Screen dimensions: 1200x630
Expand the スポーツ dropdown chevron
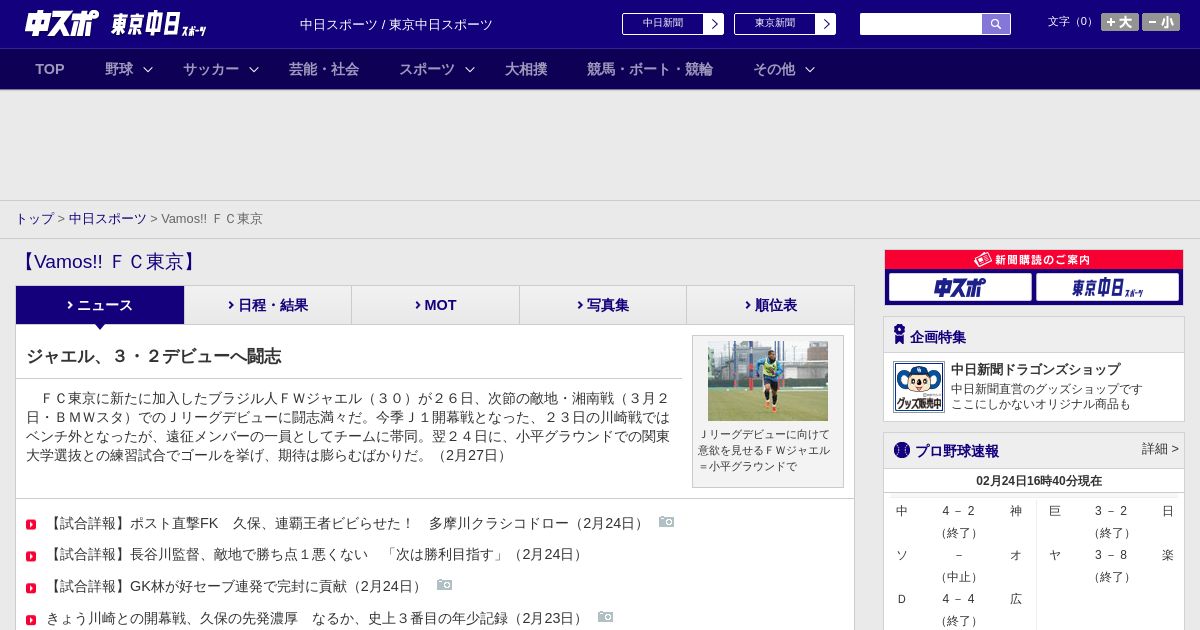tap(470, 69)
